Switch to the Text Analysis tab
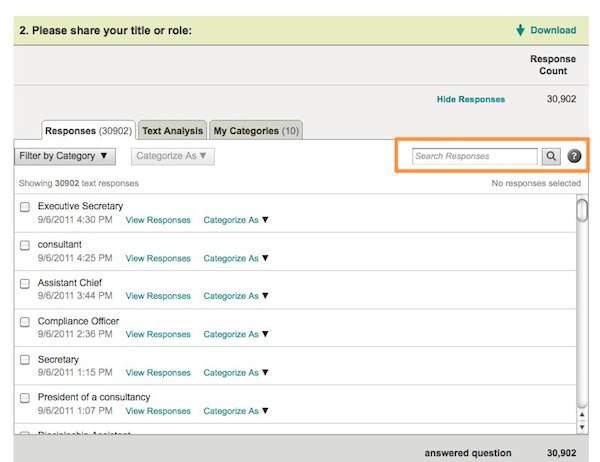The height and width of the screenshot is (462, 600). point(173,131)
